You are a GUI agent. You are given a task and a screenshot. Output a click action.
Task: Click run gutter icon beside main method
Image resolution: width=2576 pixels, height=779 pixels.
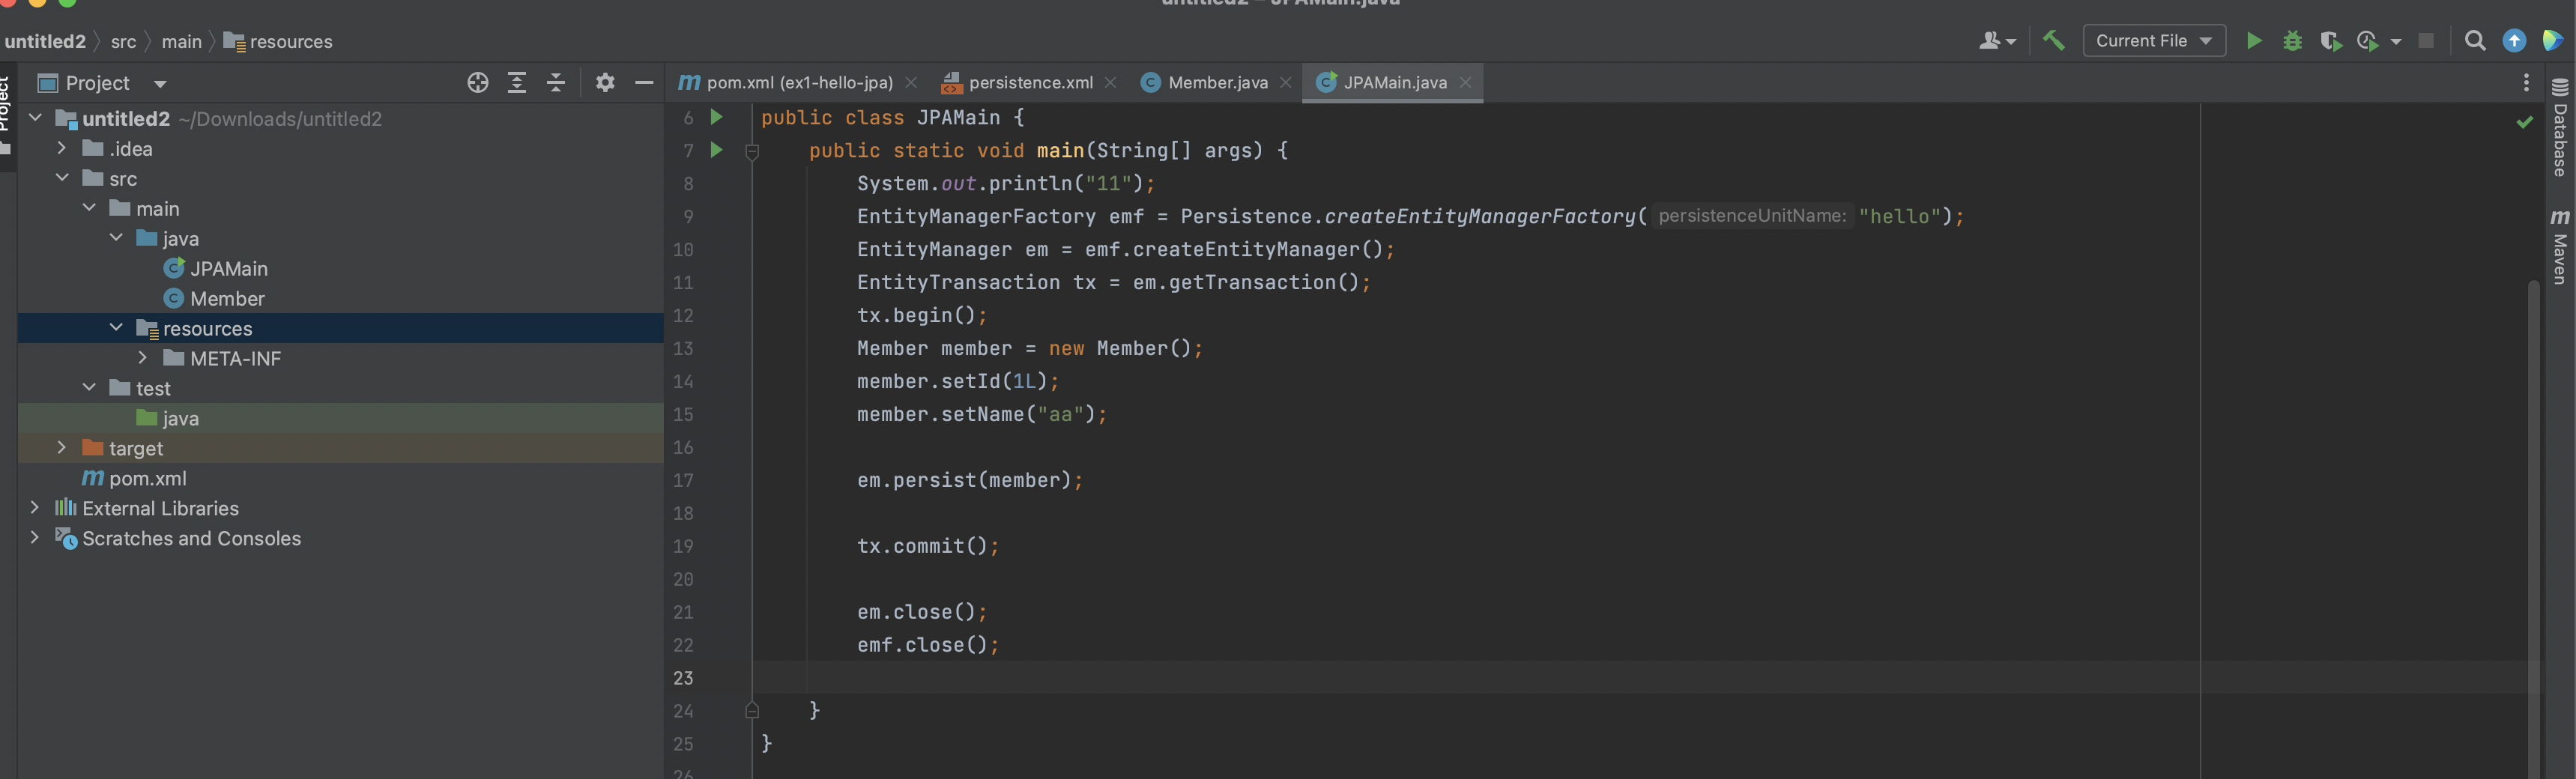click(x=716, y=150)
